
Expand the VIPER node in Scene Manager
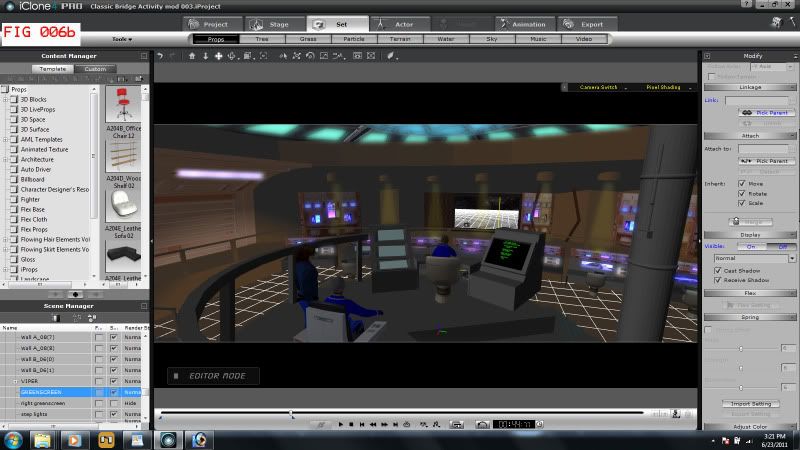[15, 381]
